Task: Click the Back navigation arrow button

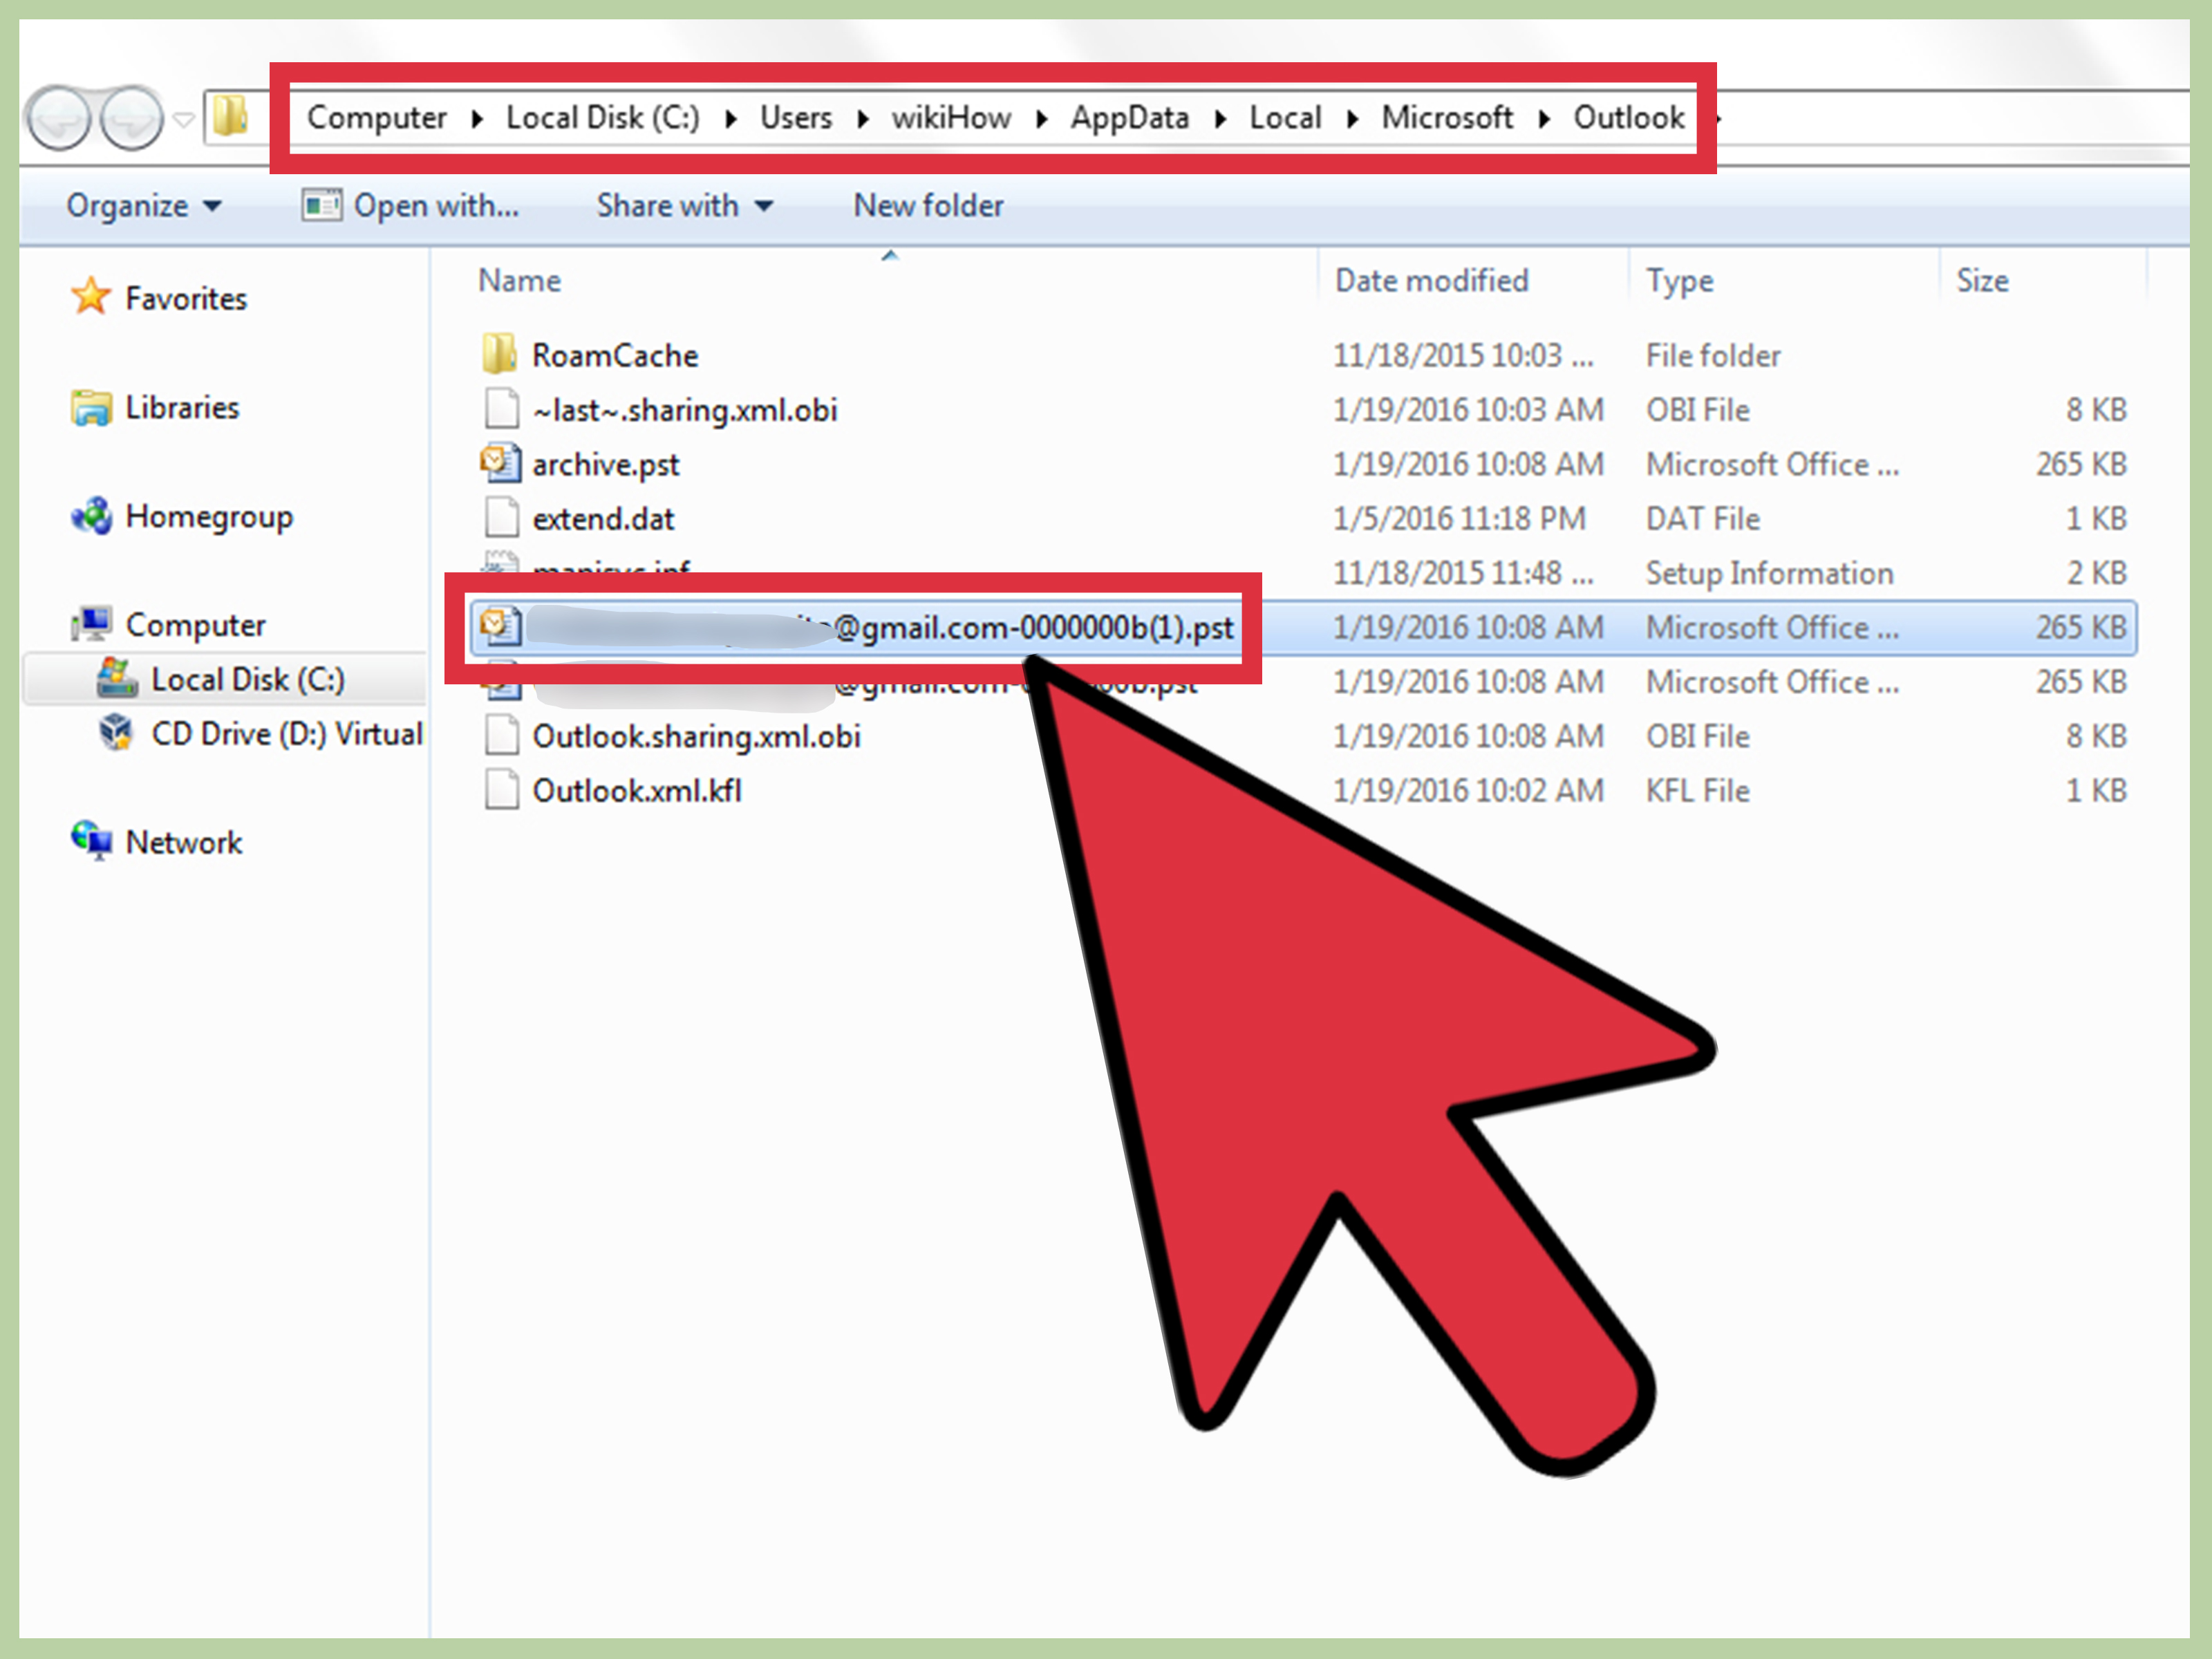Action: 59,118
